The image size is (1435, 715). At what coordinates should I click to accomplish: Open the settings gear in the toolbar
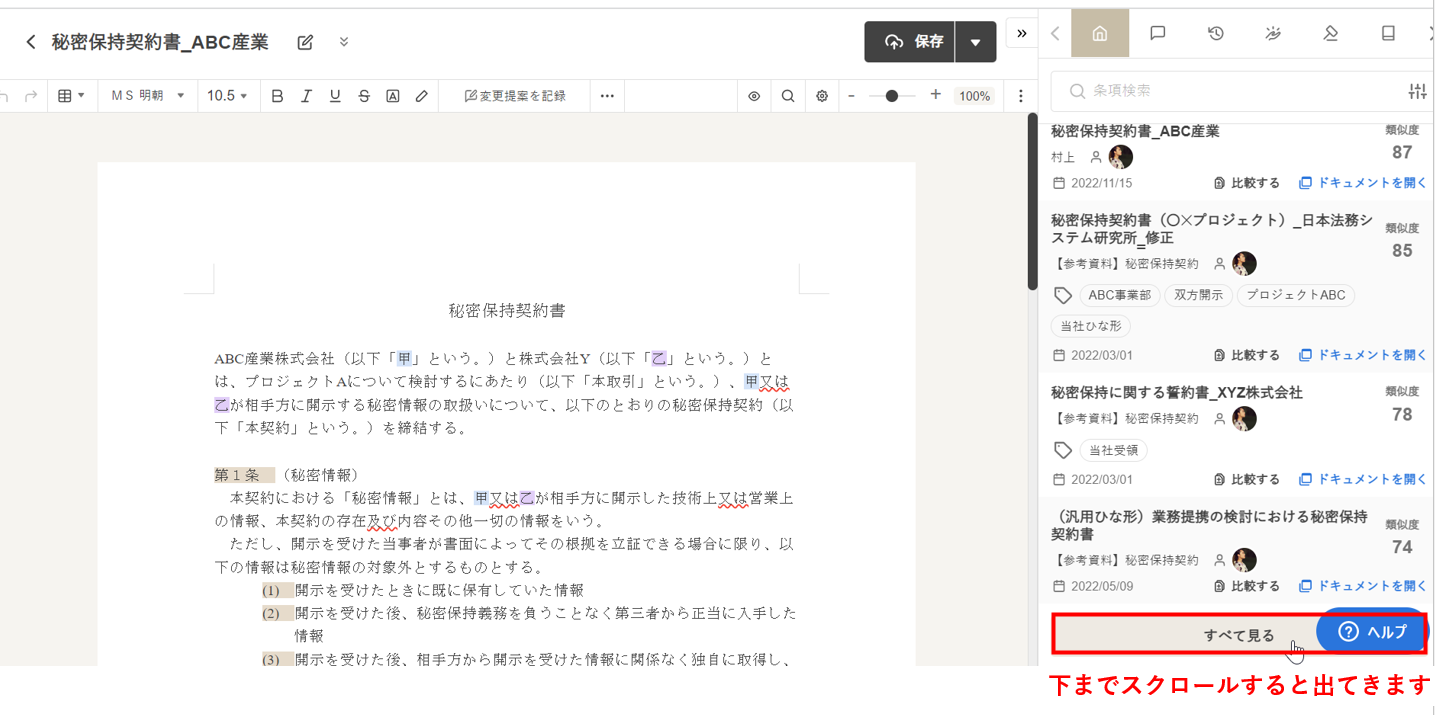pyautogui.click(x=822, y=96)
